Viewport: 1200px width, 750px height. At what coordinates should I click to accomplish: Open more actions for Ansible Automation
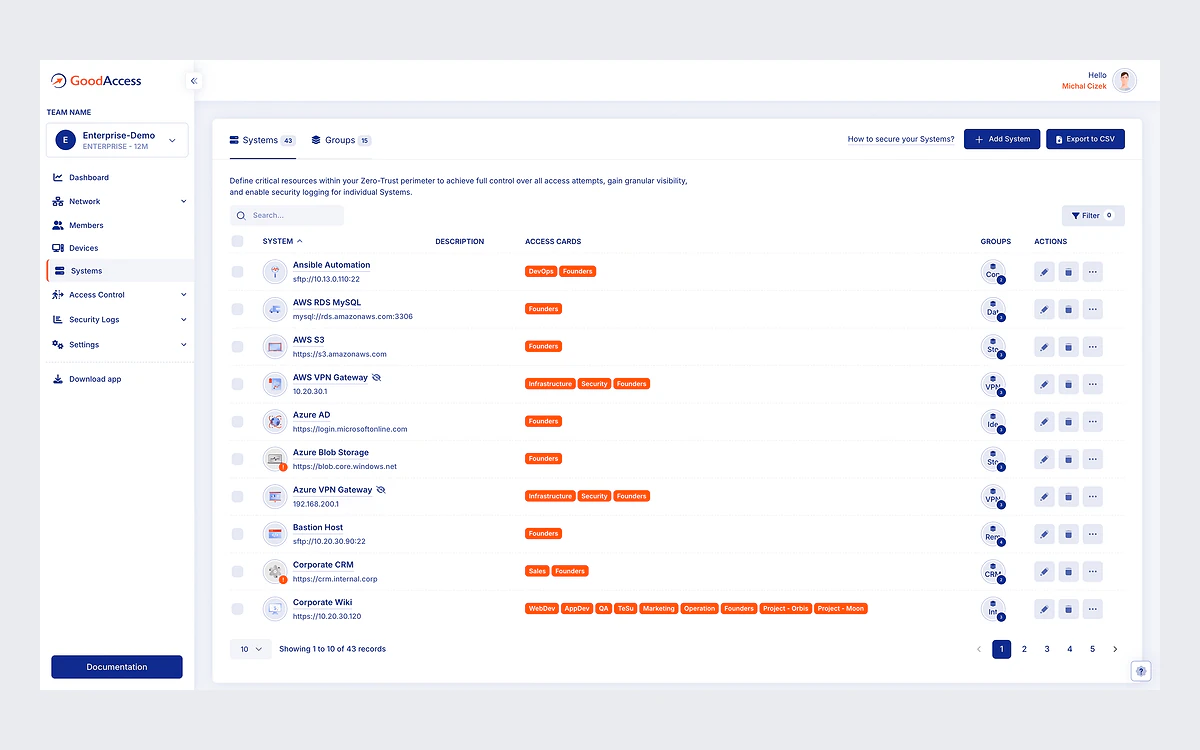click(1092, 271)
